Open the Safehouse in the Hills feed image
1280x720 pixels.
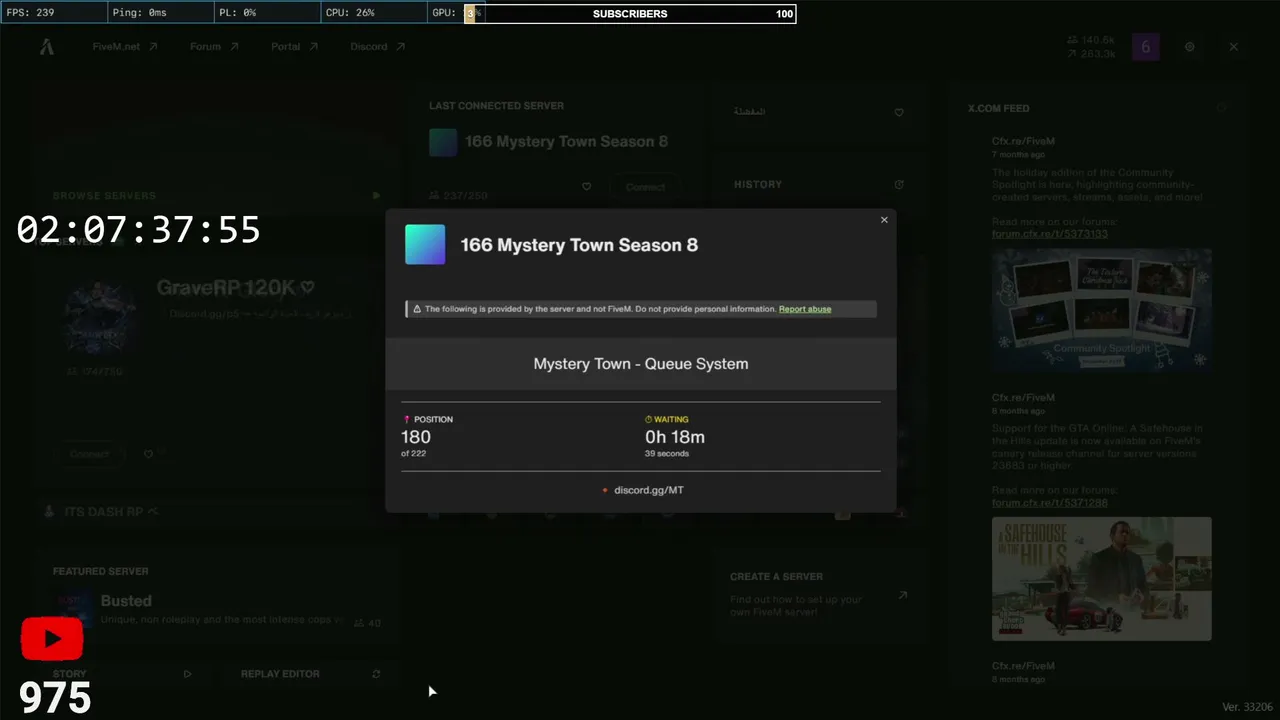click(1102, 579)
